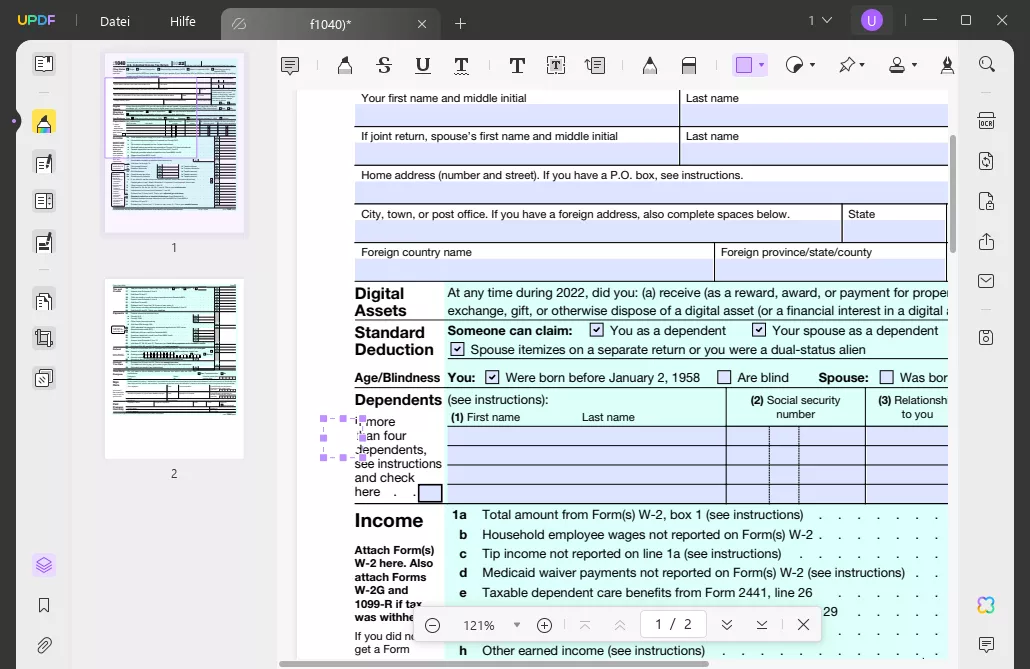Image resolution: width=1030 pixels, height=669 pixels.
Task: Select the Underline annotation tool
Action: pyautogui.click(x=422, y=64)
